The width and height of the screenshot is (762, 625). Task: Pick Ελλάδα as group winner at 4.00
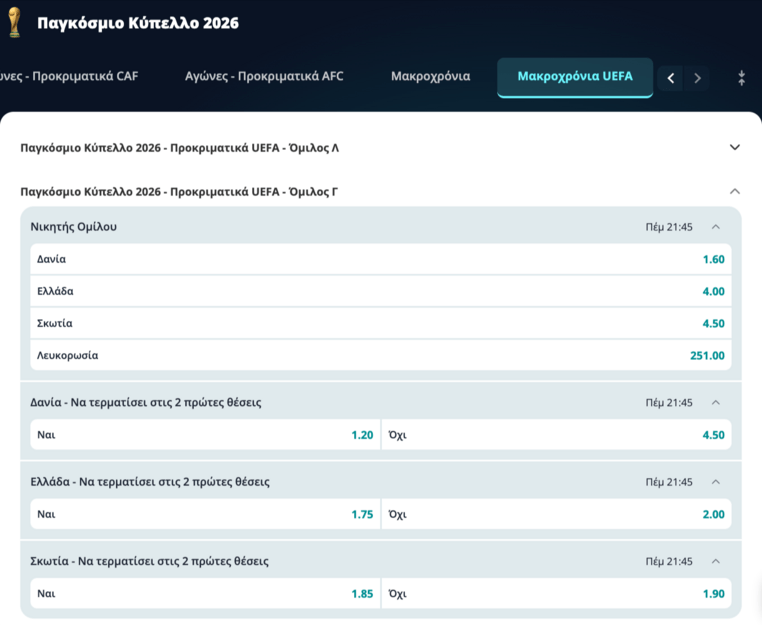point(381,291)
